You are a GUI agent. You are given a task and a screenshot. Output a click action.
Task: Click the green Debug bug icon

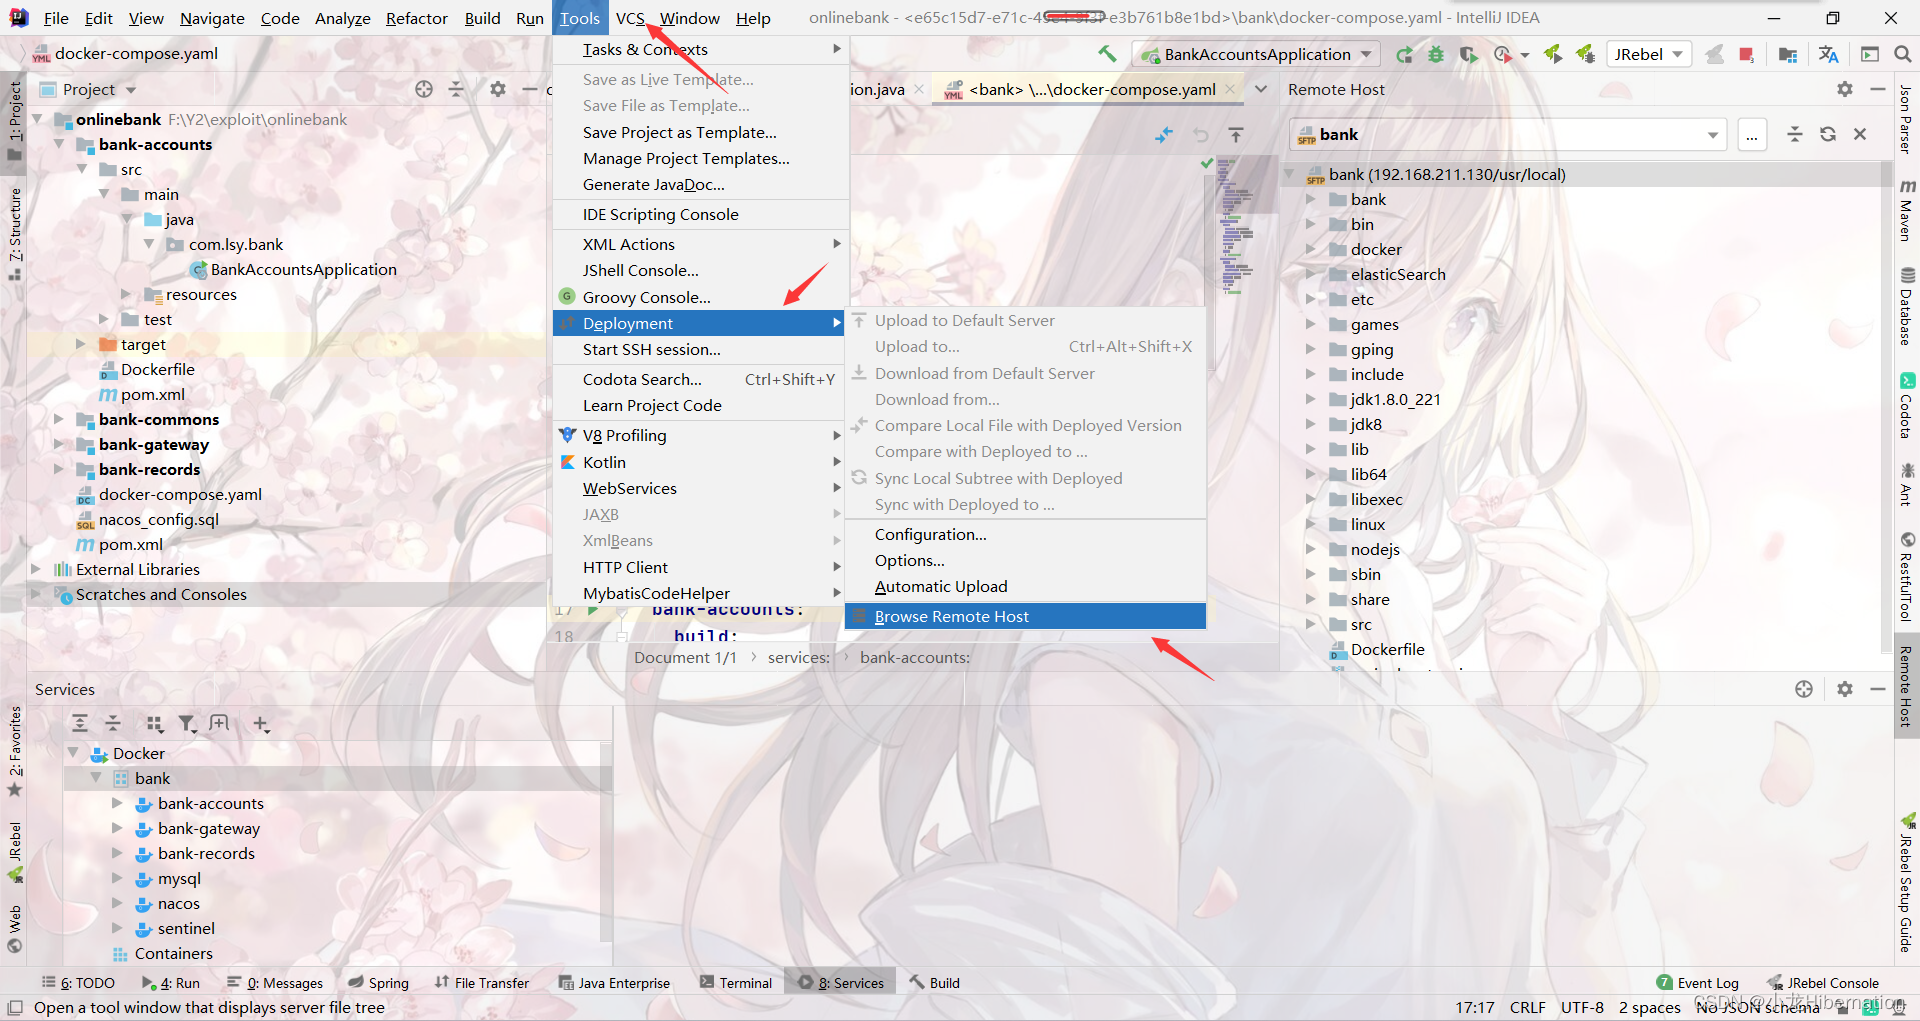coord(1436,55)
